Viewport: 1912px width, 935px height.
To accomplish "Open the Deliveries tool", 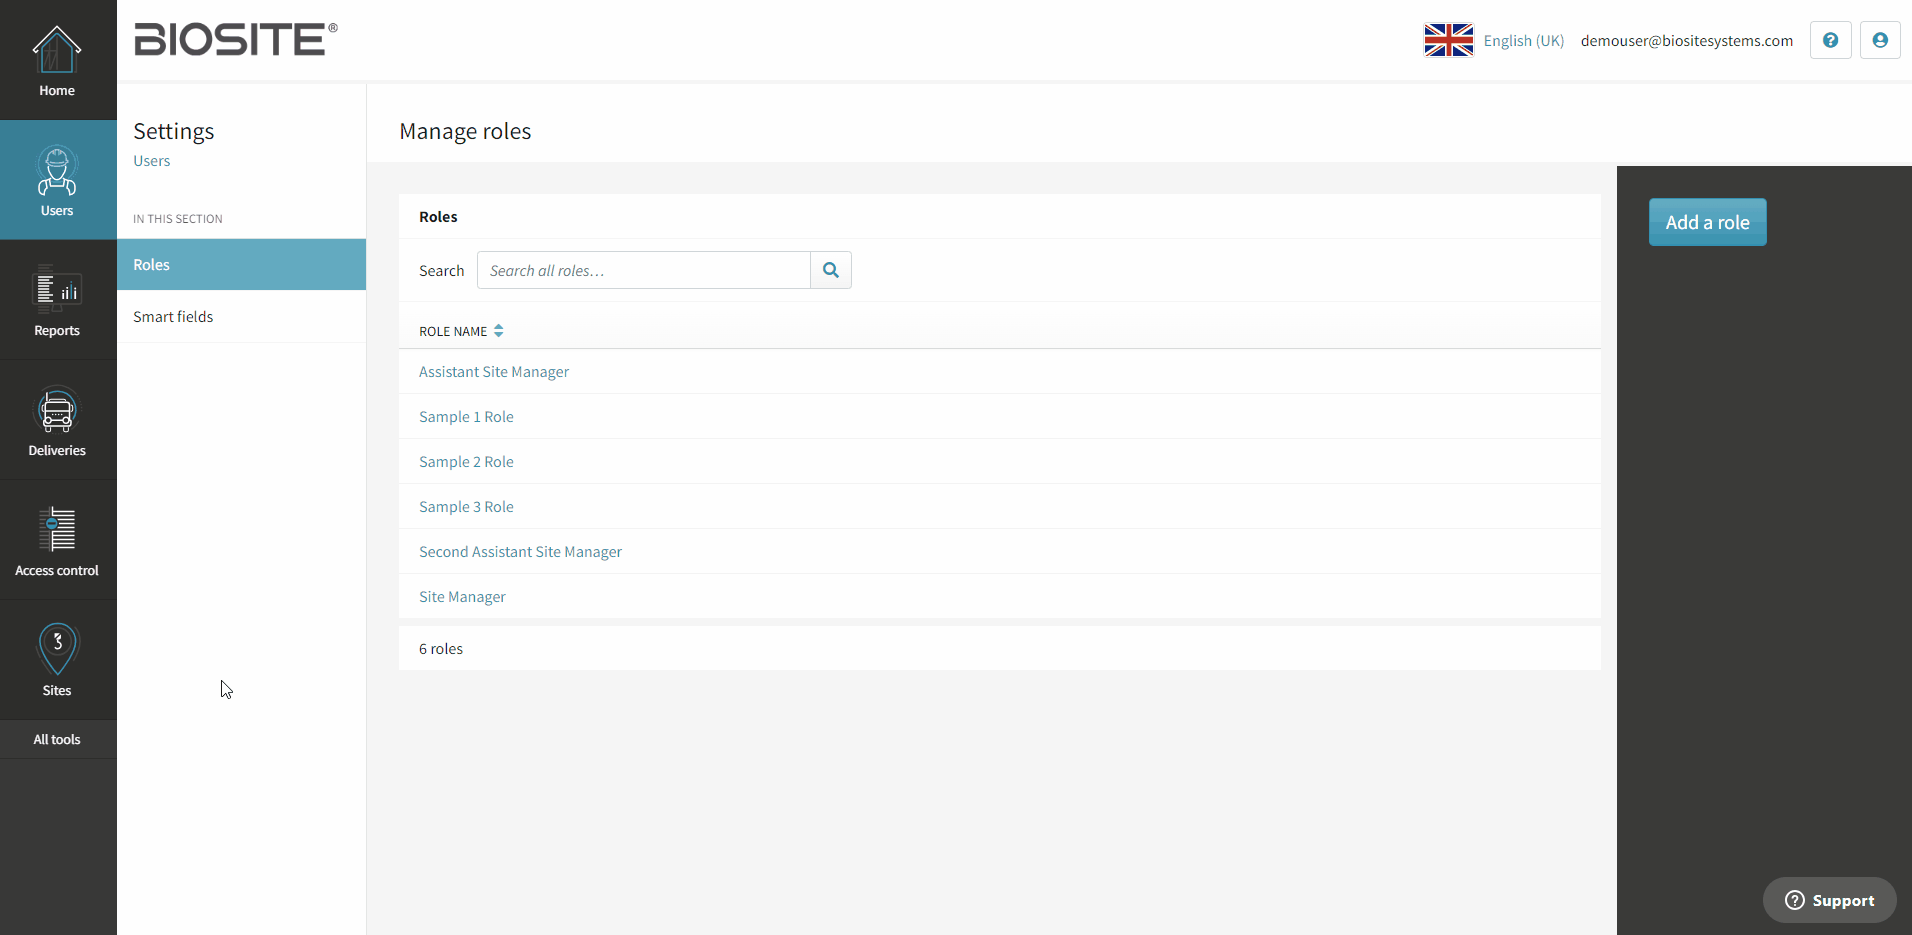I will click(58, 420).
